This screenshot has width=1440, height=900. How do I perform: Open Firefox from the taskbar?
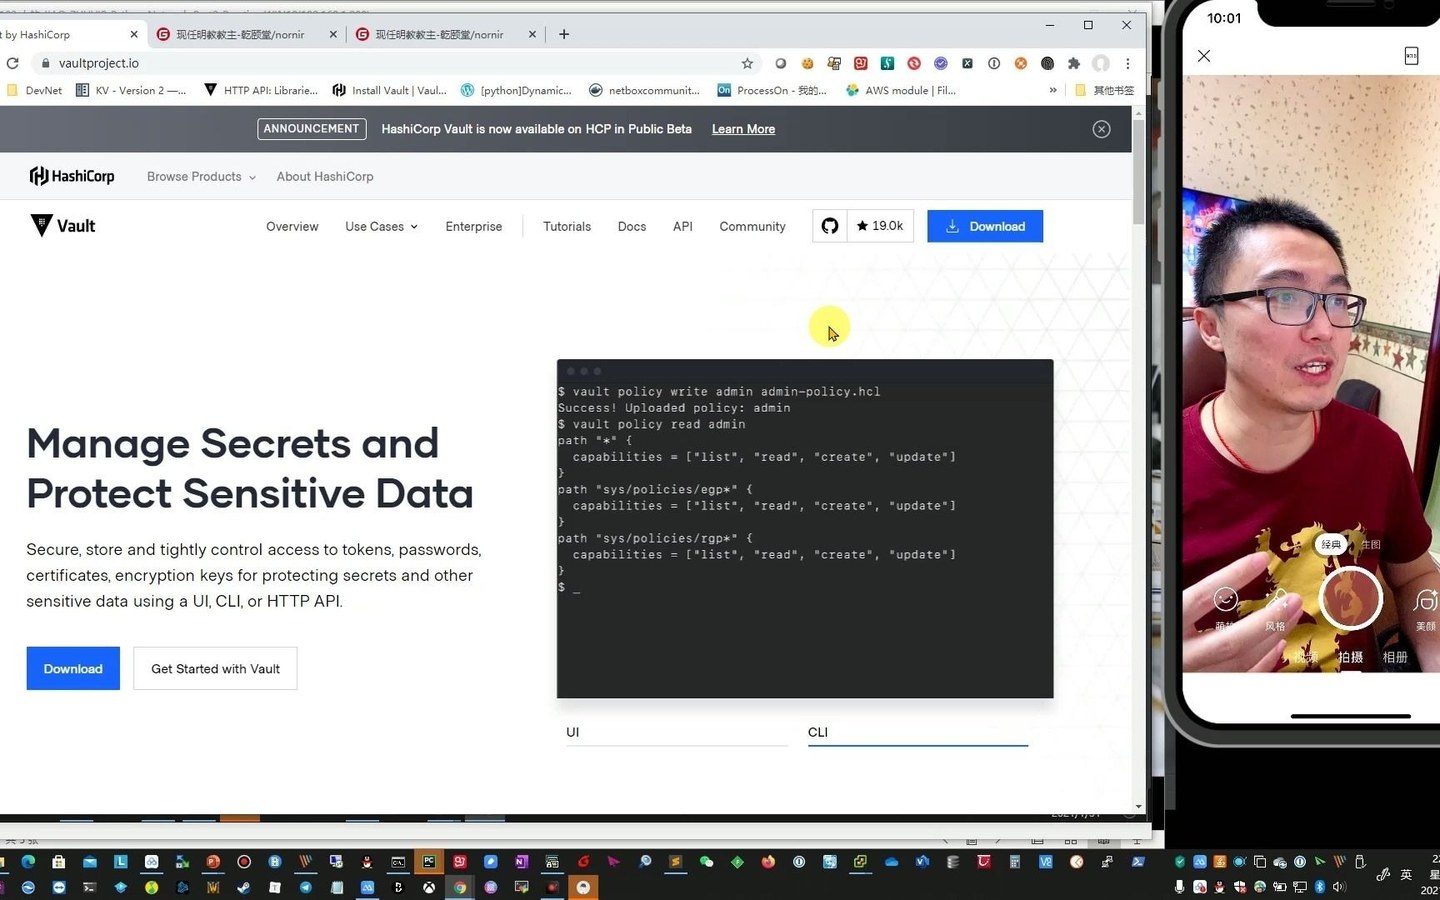[x=768, y=861]
